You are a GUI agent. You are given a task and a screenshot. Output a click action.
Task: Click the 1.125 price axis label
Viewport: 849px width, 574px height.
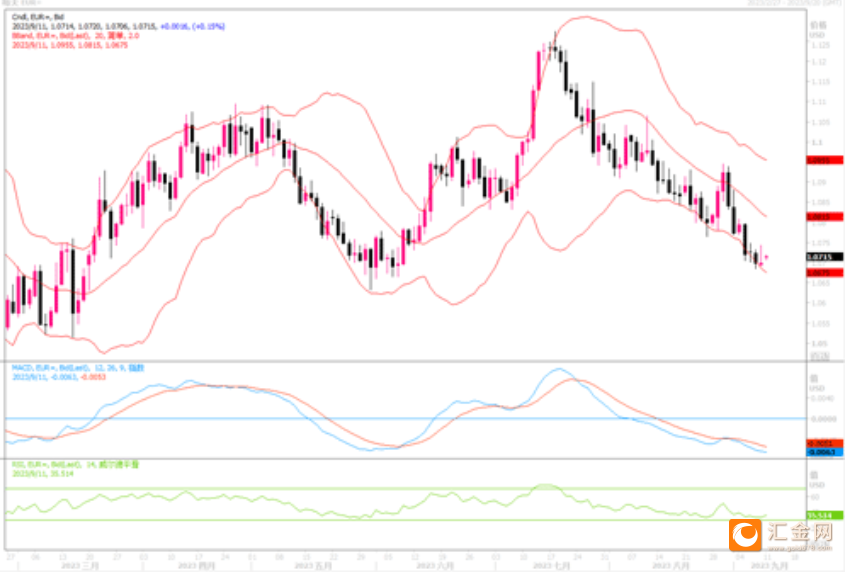[x=820, y=45]
